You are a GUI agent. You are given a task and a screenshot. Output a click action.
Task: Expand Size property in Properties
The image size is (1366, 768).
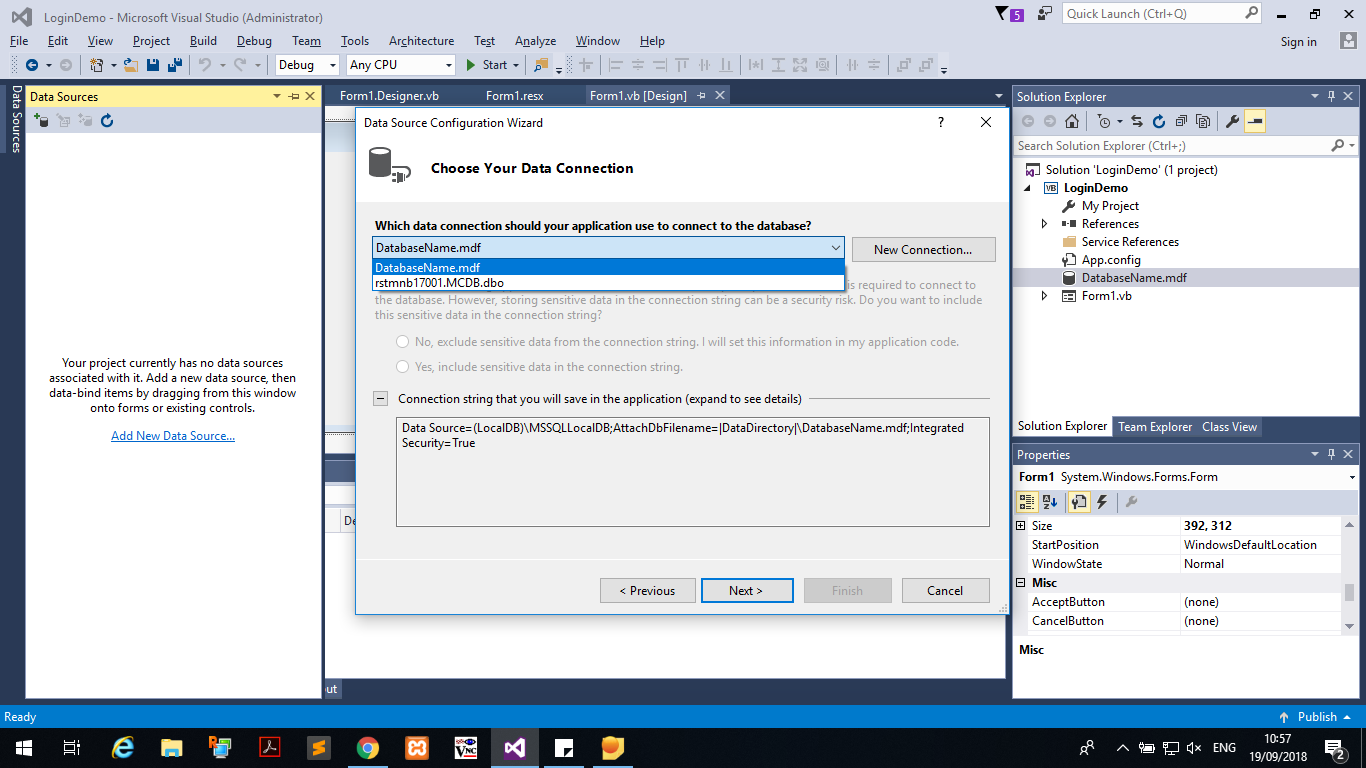(1021, 526)
